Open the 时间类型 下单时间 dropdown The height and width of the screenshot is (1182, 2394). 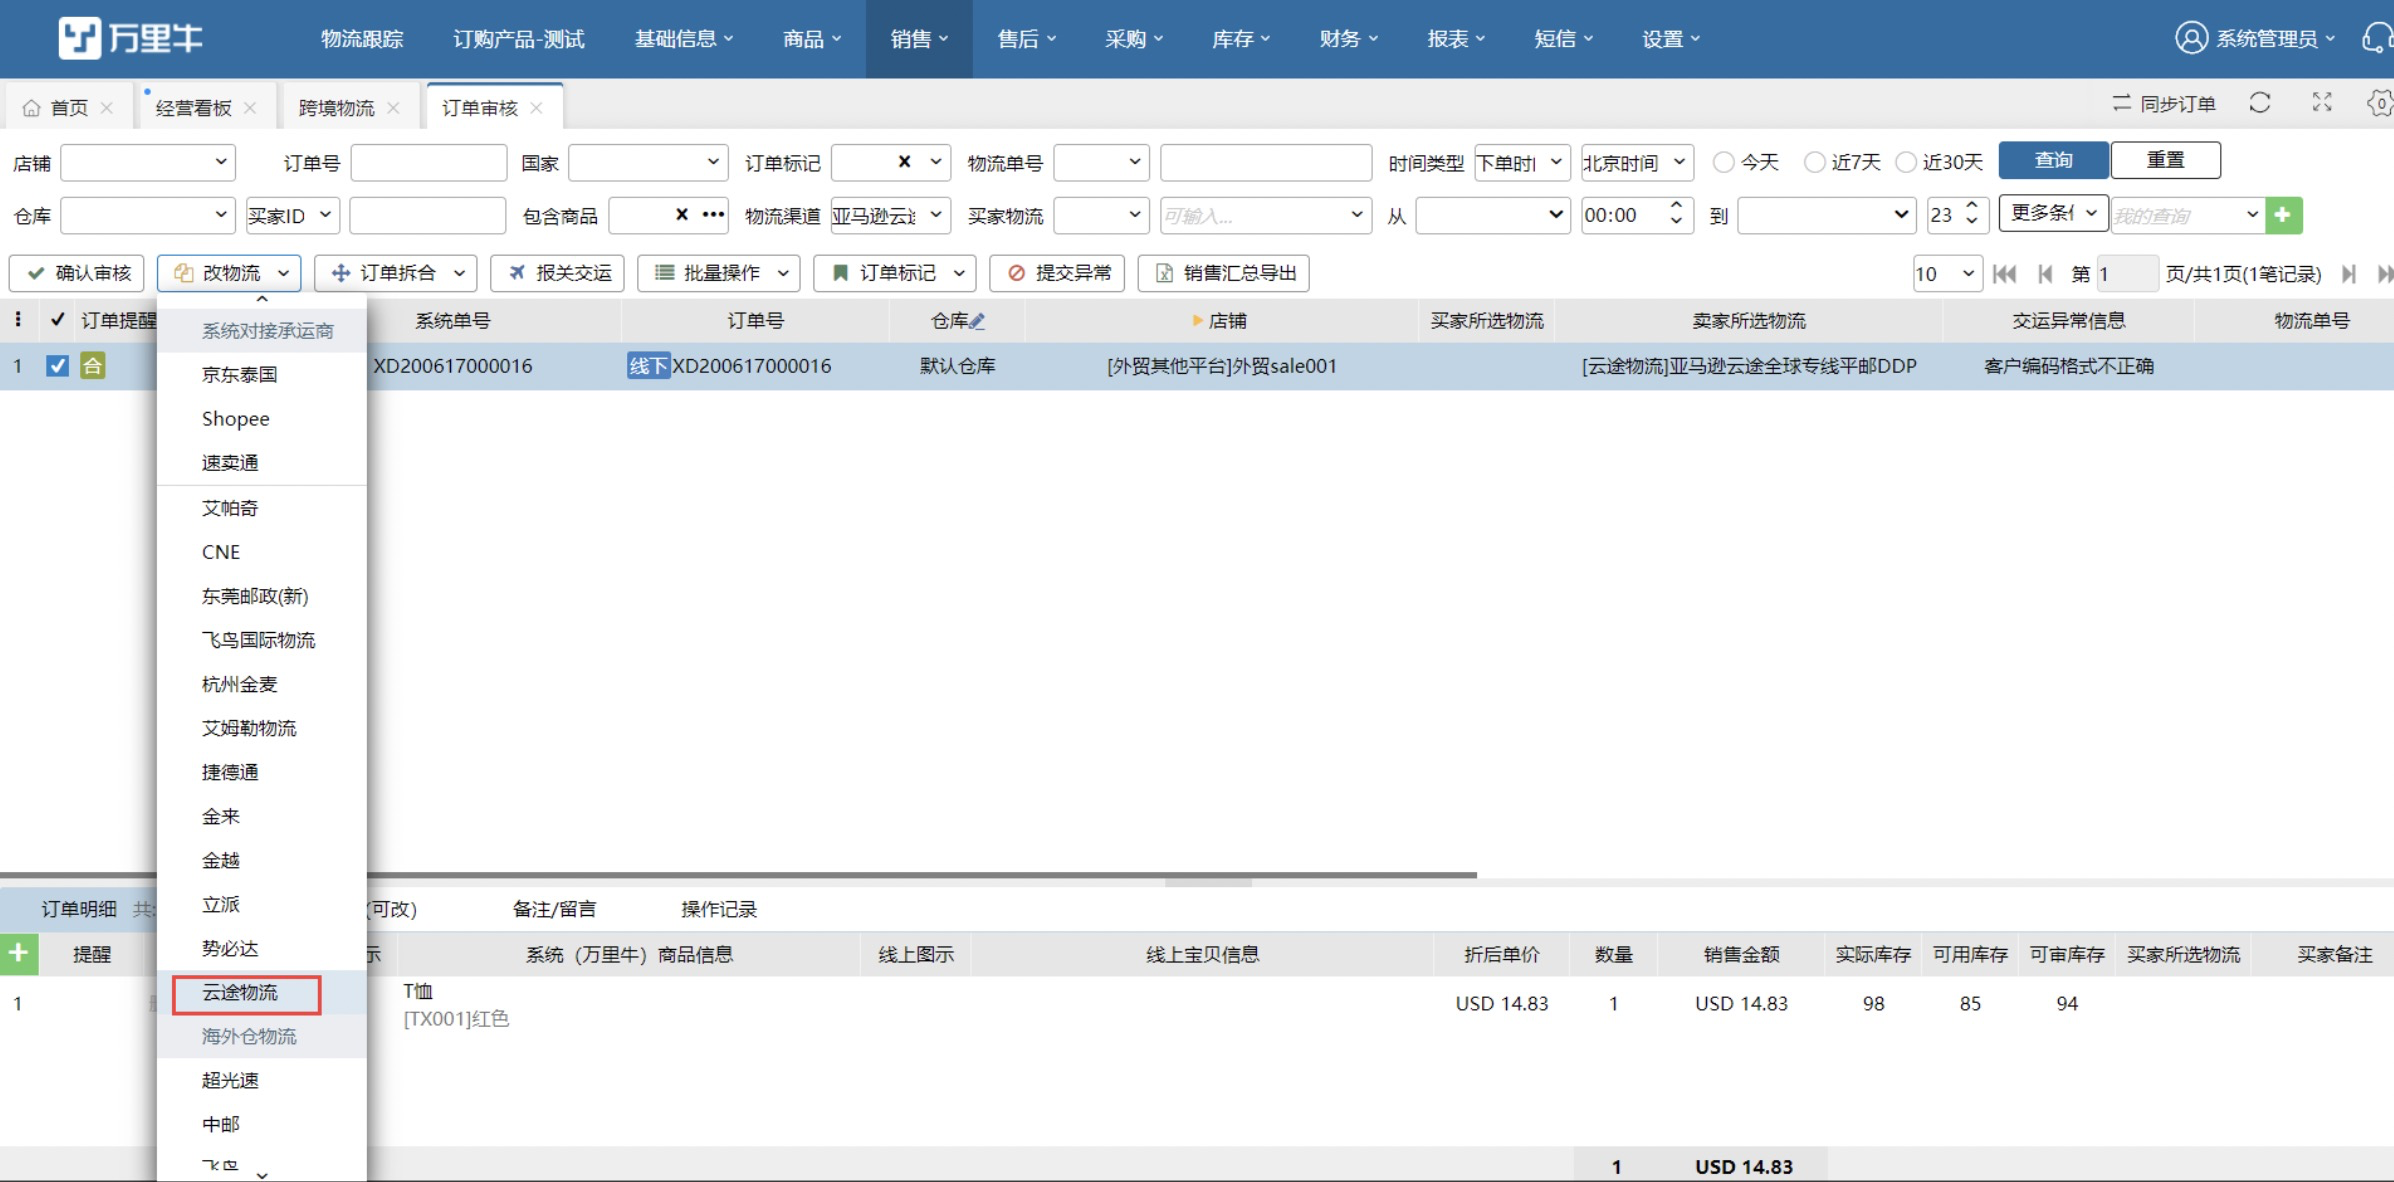[x=1521, y=162]
